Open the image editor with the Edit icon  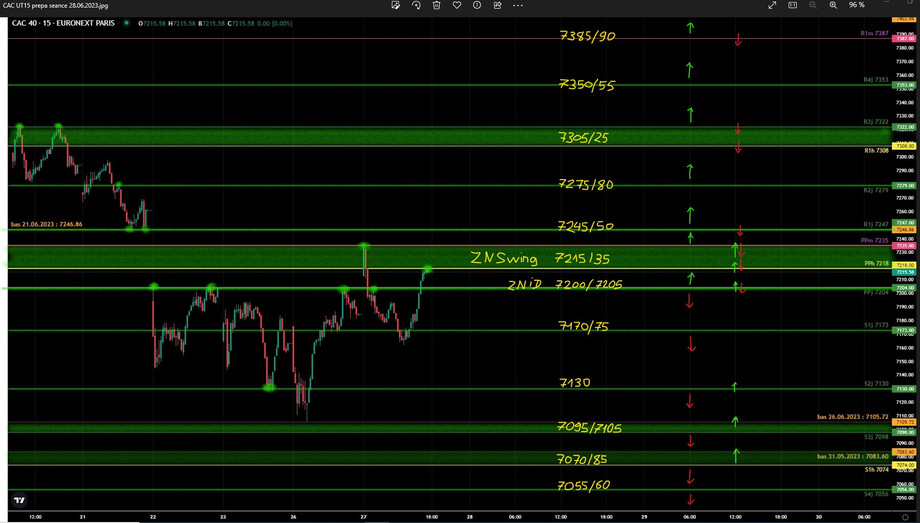tap(396, 6)
